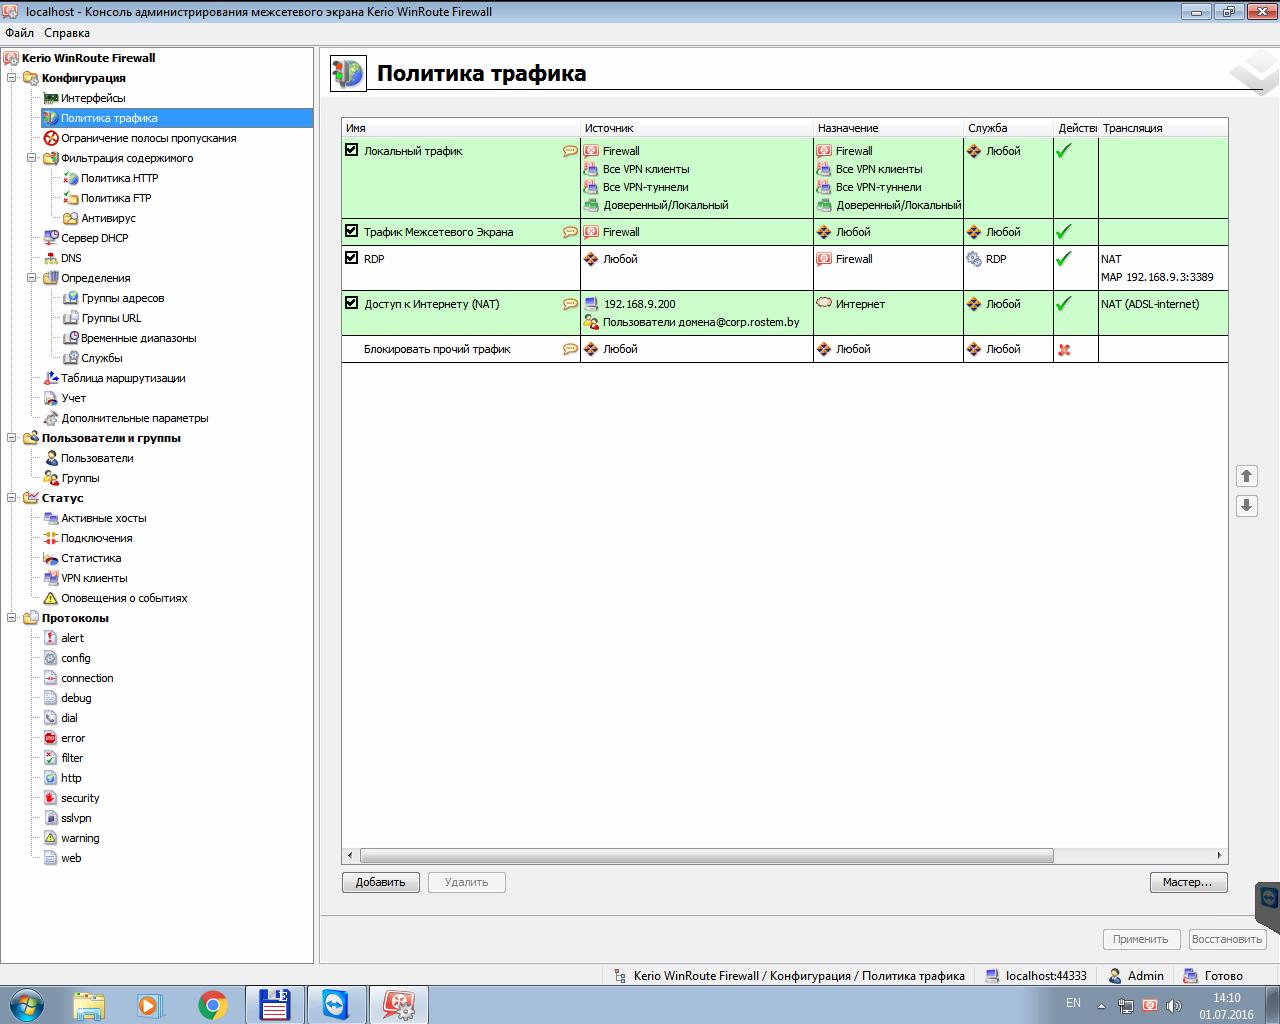Click the VPN клиенты tree icon
This screenshot has height=1024, width=1280.
coord(51,578)
